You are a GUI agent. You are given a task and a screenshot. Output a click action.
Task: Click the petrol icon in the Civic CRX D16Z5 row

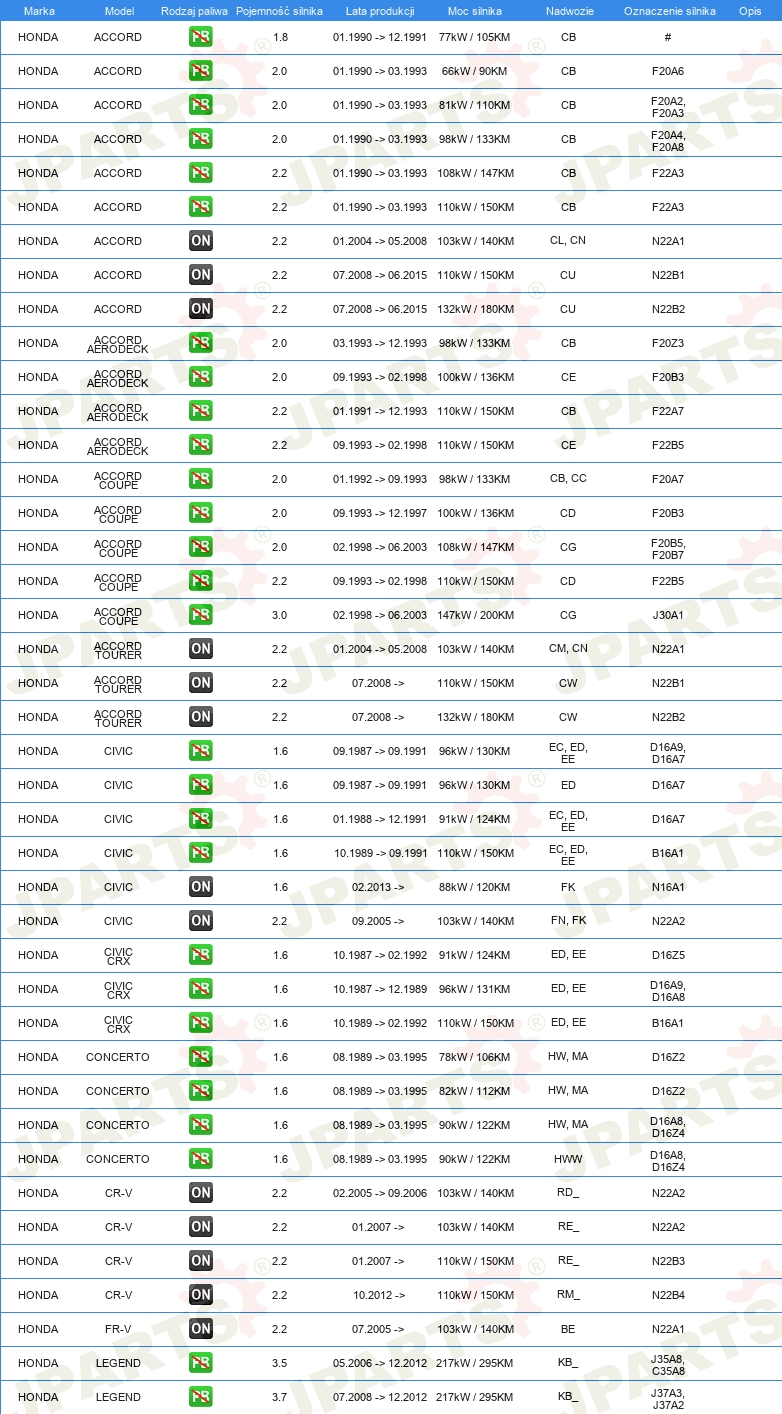point(201,955)
